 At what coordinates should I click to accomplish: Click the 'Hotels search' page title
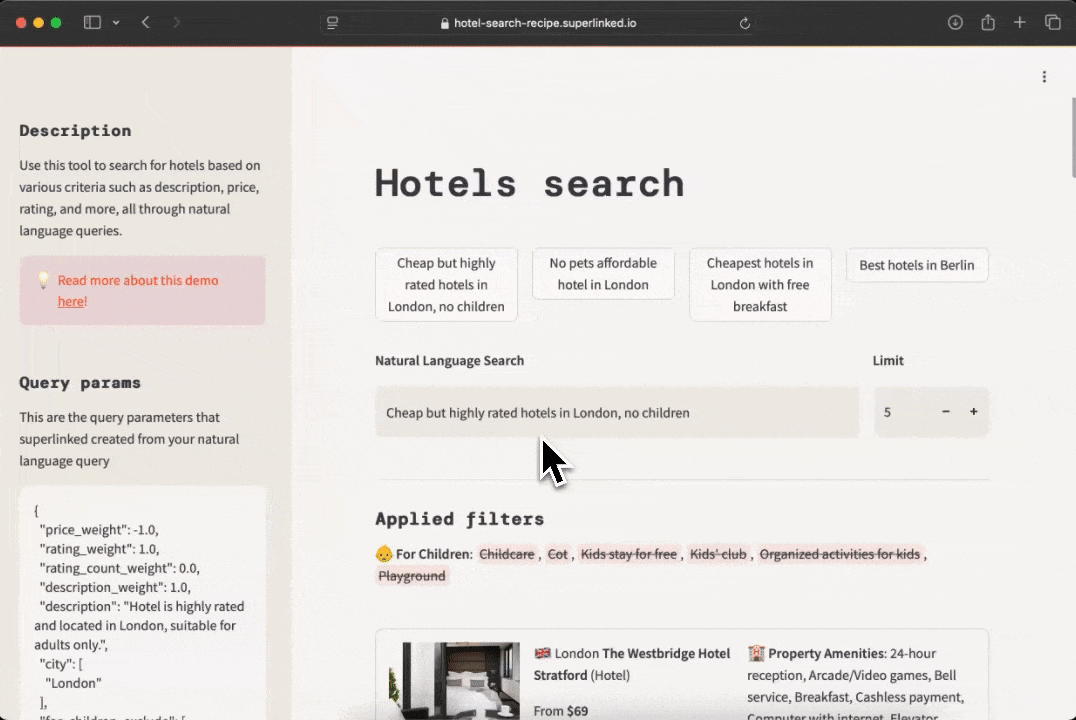click(529, 183)
